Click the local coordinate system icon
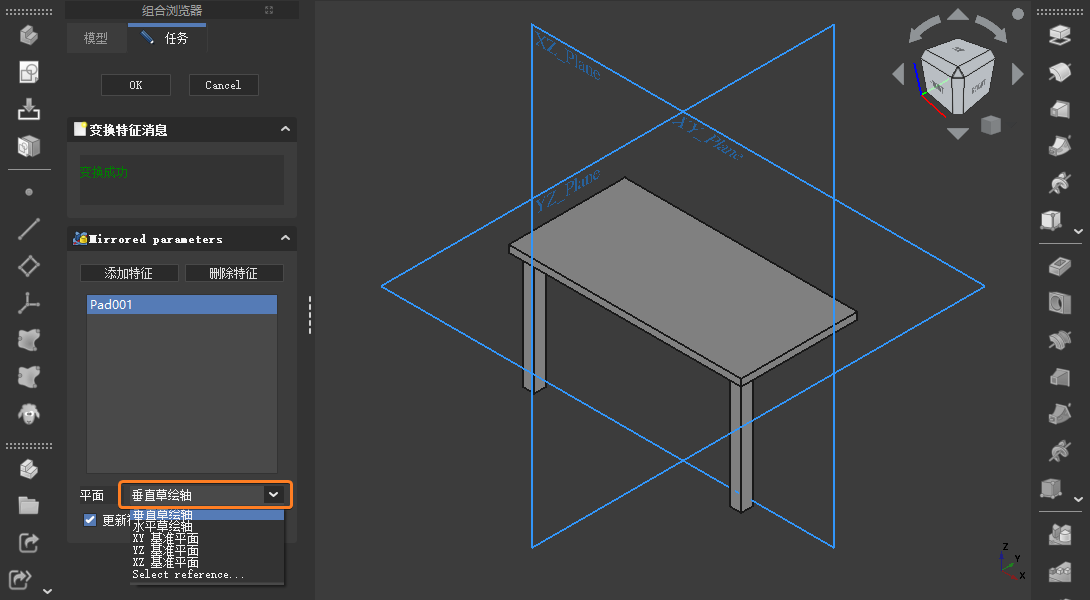 click(x=28, y=303)
